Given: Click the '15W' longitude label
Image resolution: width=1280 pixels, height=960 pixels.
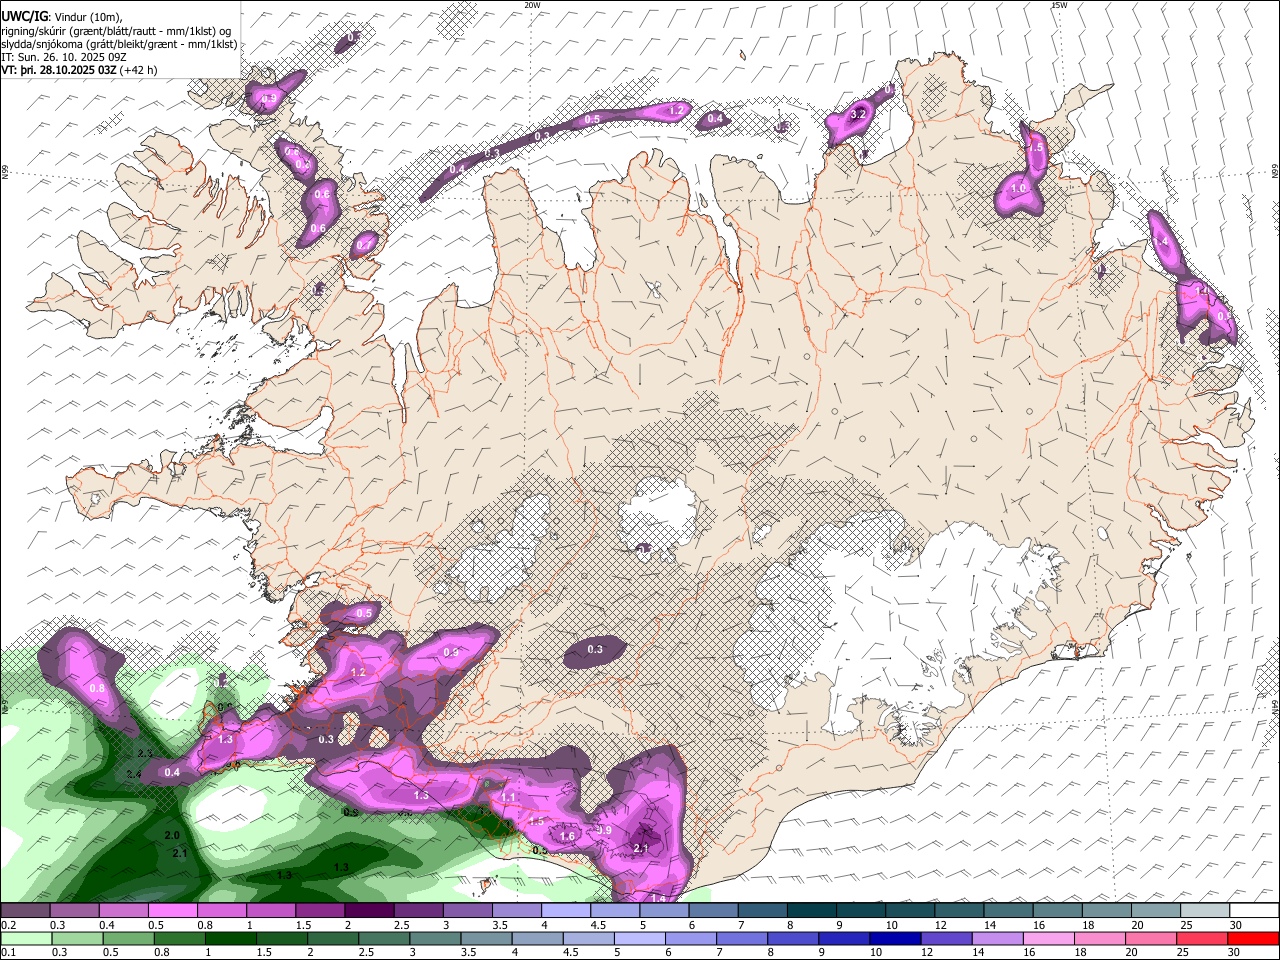Looking at the screenshot, I should (x=1059, y=5).
